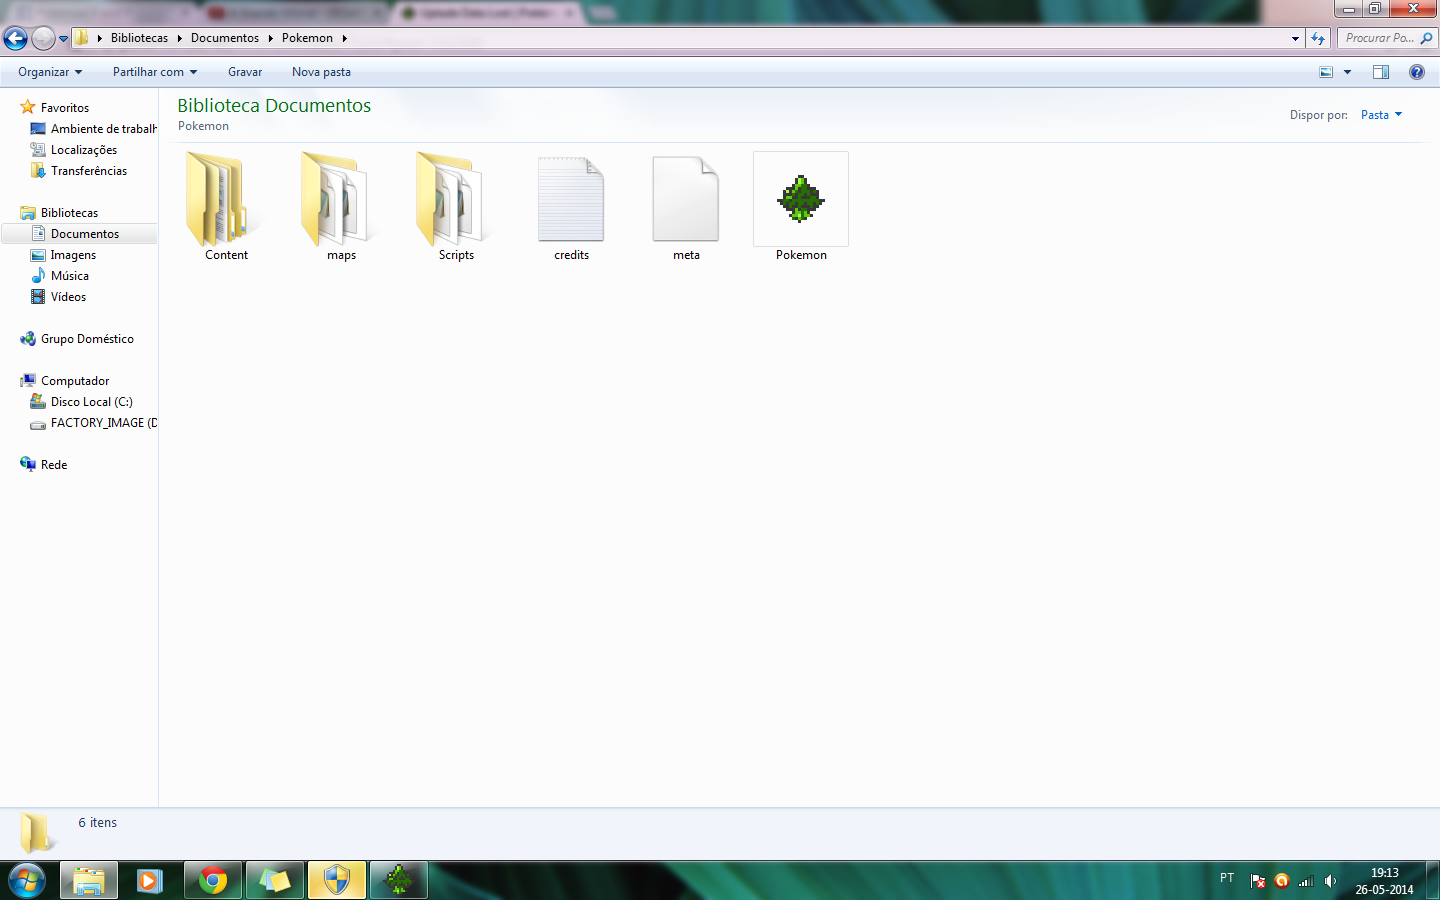Open the view options dropdown arrow

(1347, 72)
